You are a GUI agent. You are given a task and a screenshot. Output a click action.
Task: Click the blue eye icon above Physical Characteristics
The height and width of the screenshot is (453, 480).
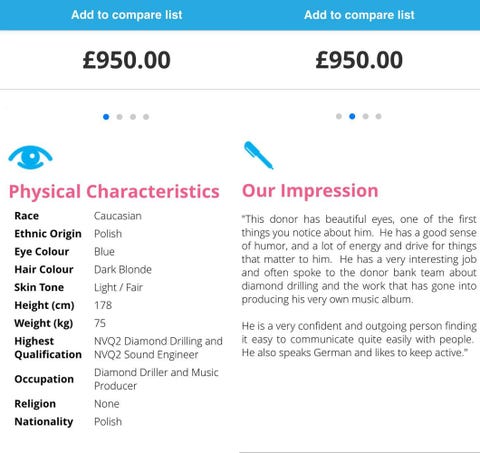(x=30, y=157)
